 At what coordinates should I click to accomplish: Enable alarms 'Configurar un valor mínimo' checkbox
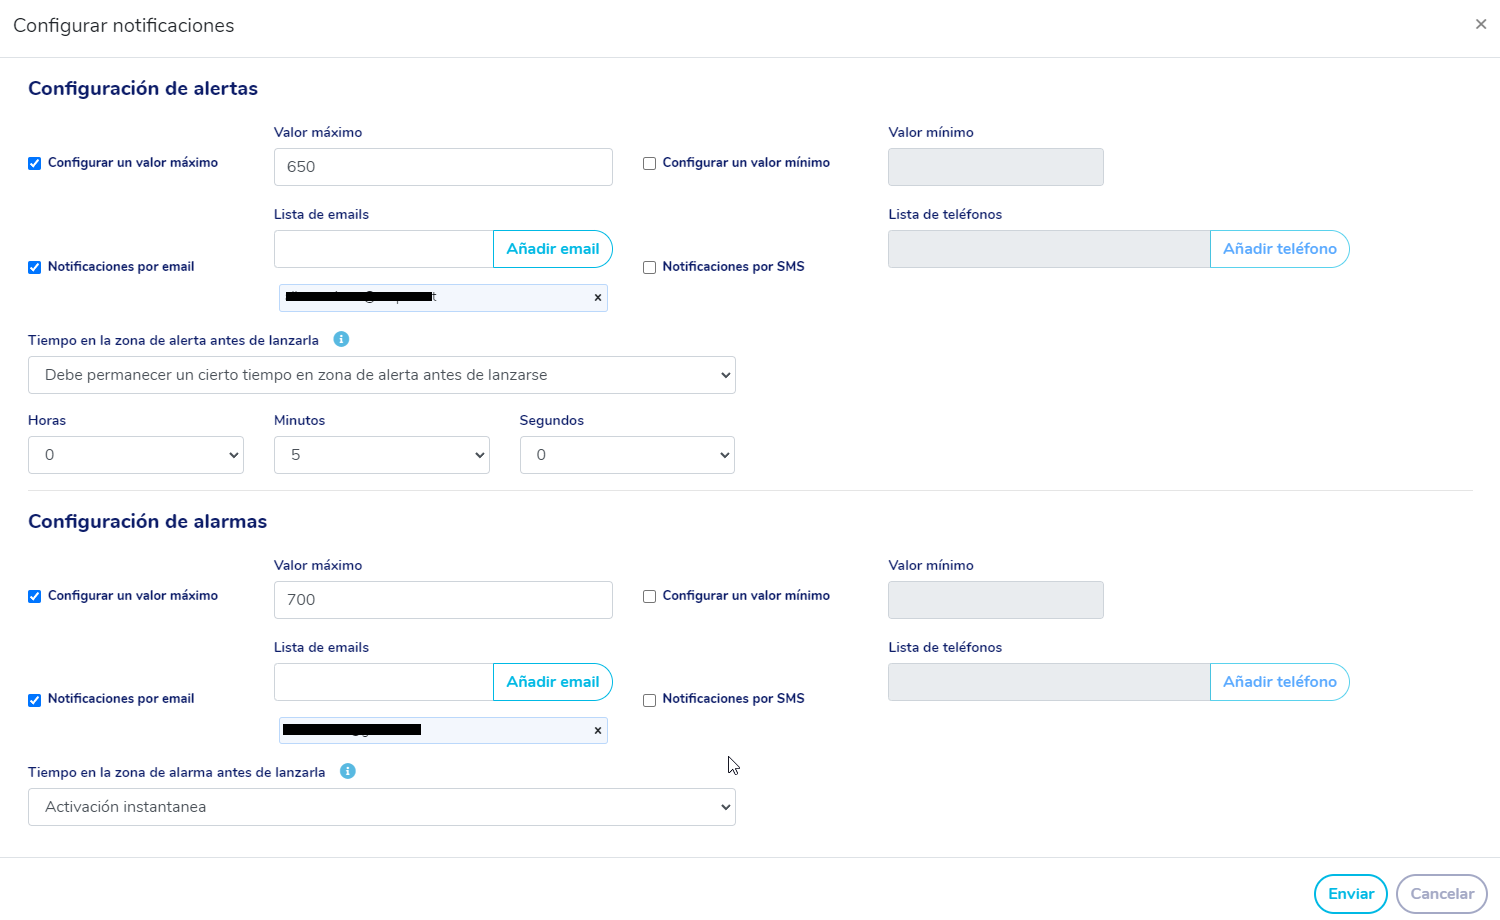(649, 596)
